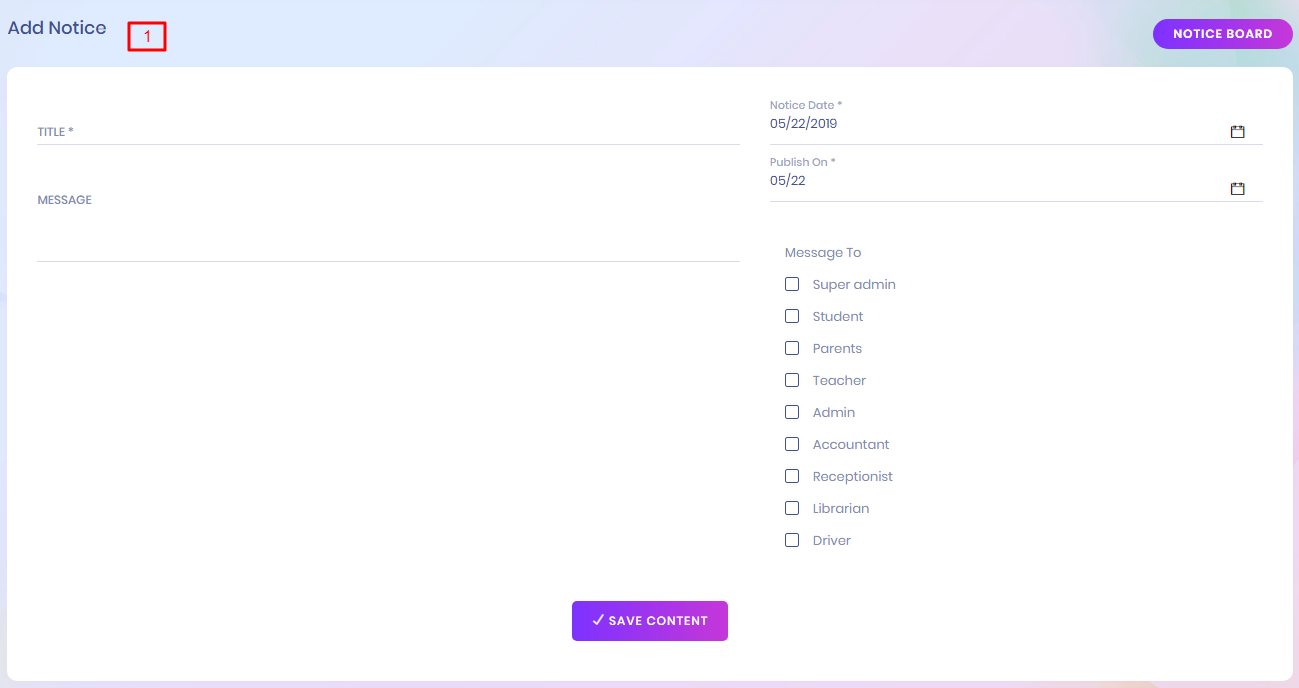Go to the Notice Board page

(x=1222, y=34)
